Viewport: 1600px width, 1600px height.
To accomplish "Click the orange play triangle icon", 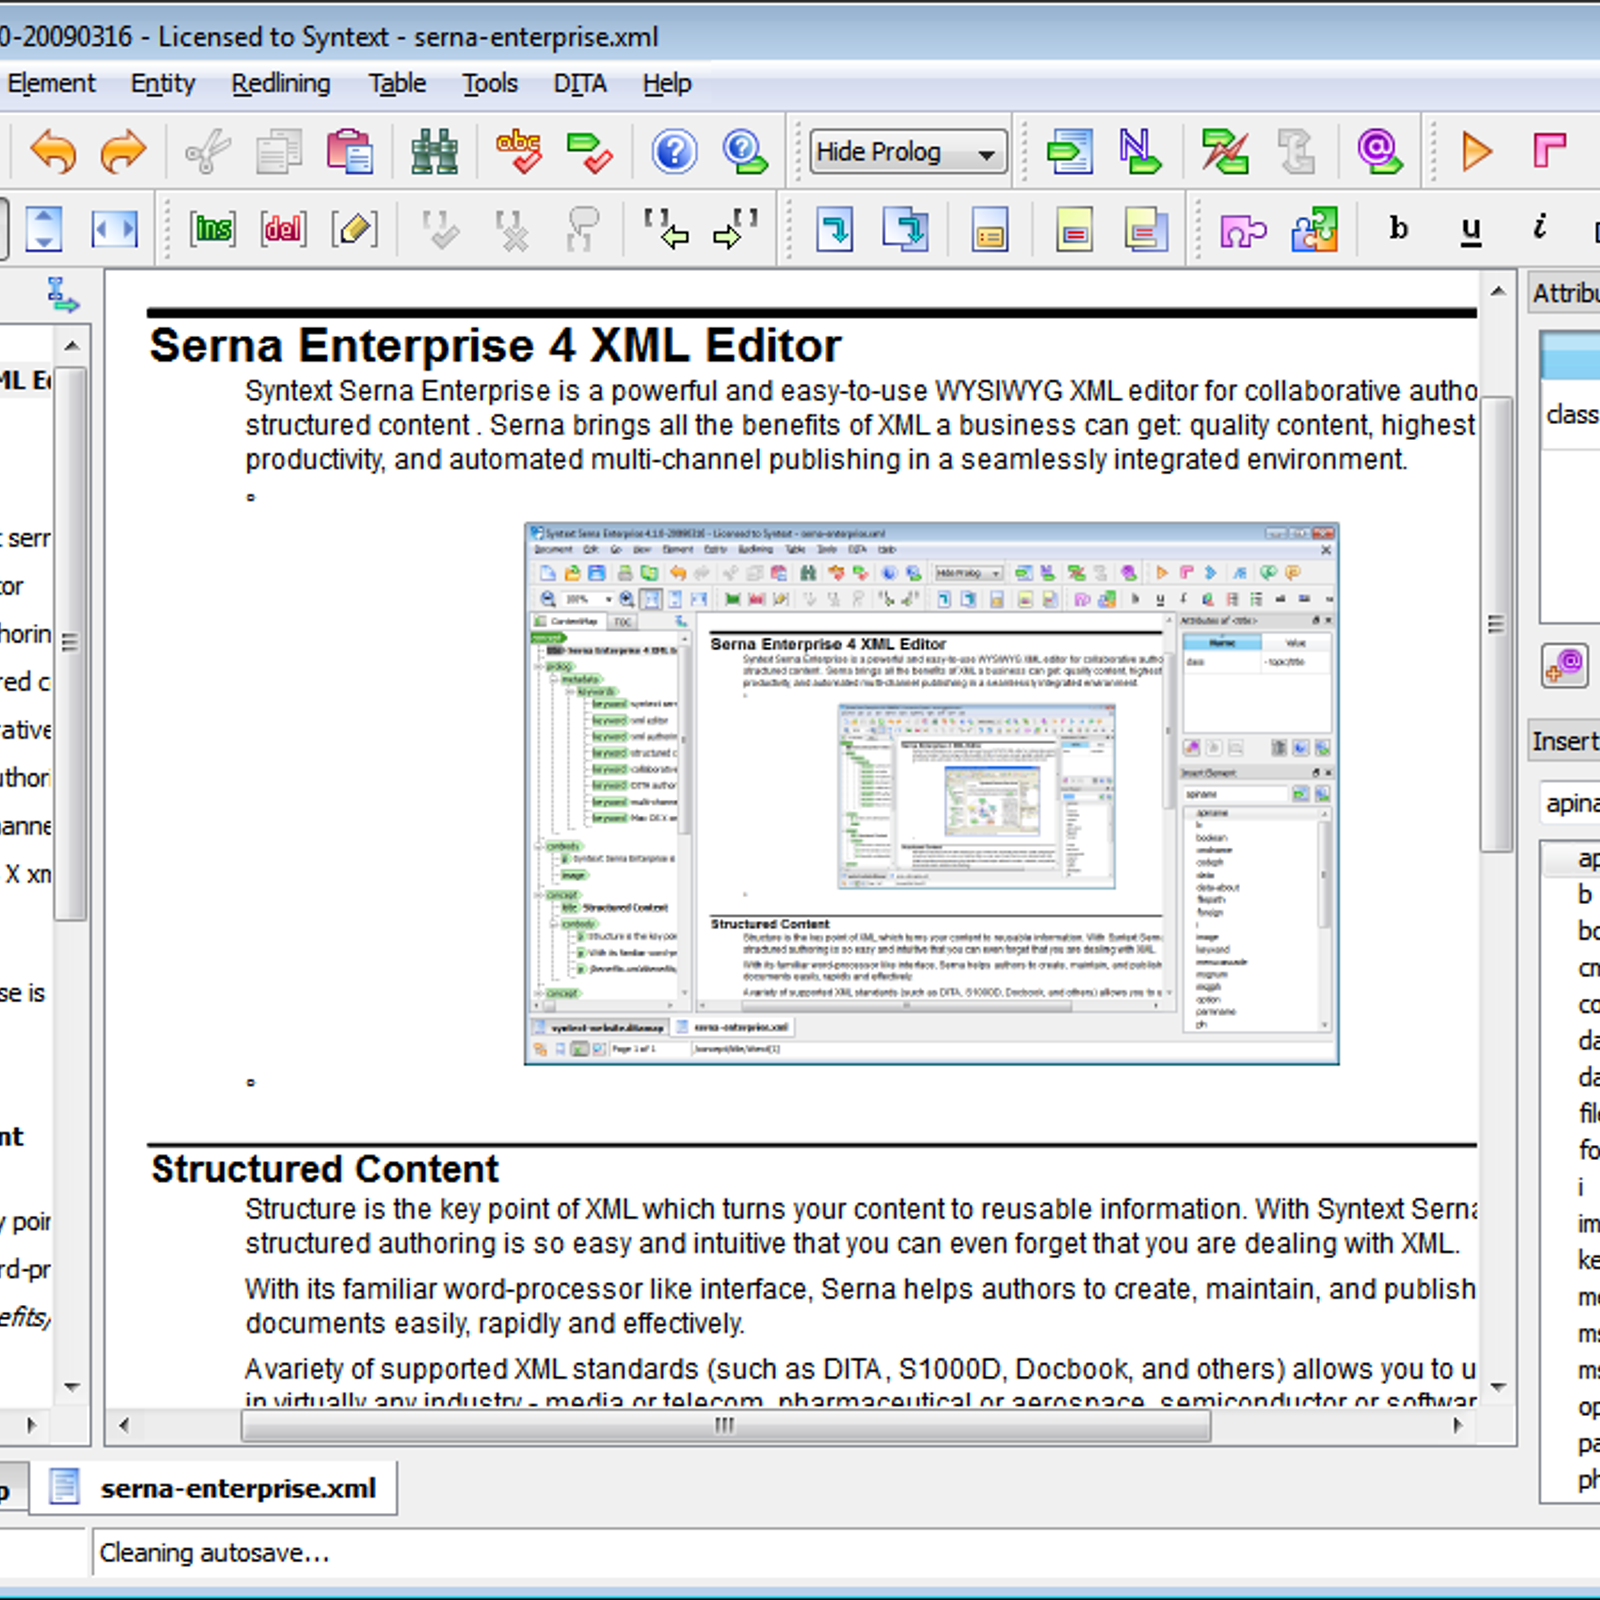I will 1476,152.
